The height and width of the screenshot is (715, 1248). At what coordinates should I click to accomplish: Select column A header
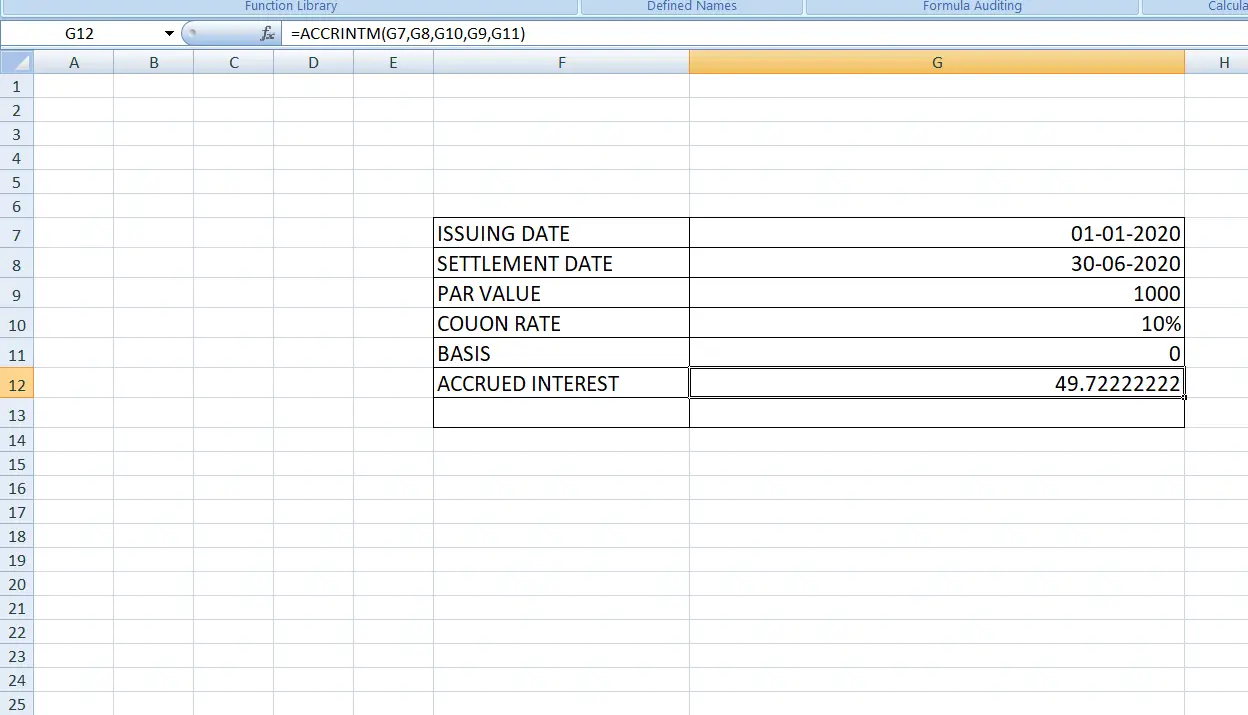pos(74,62)
